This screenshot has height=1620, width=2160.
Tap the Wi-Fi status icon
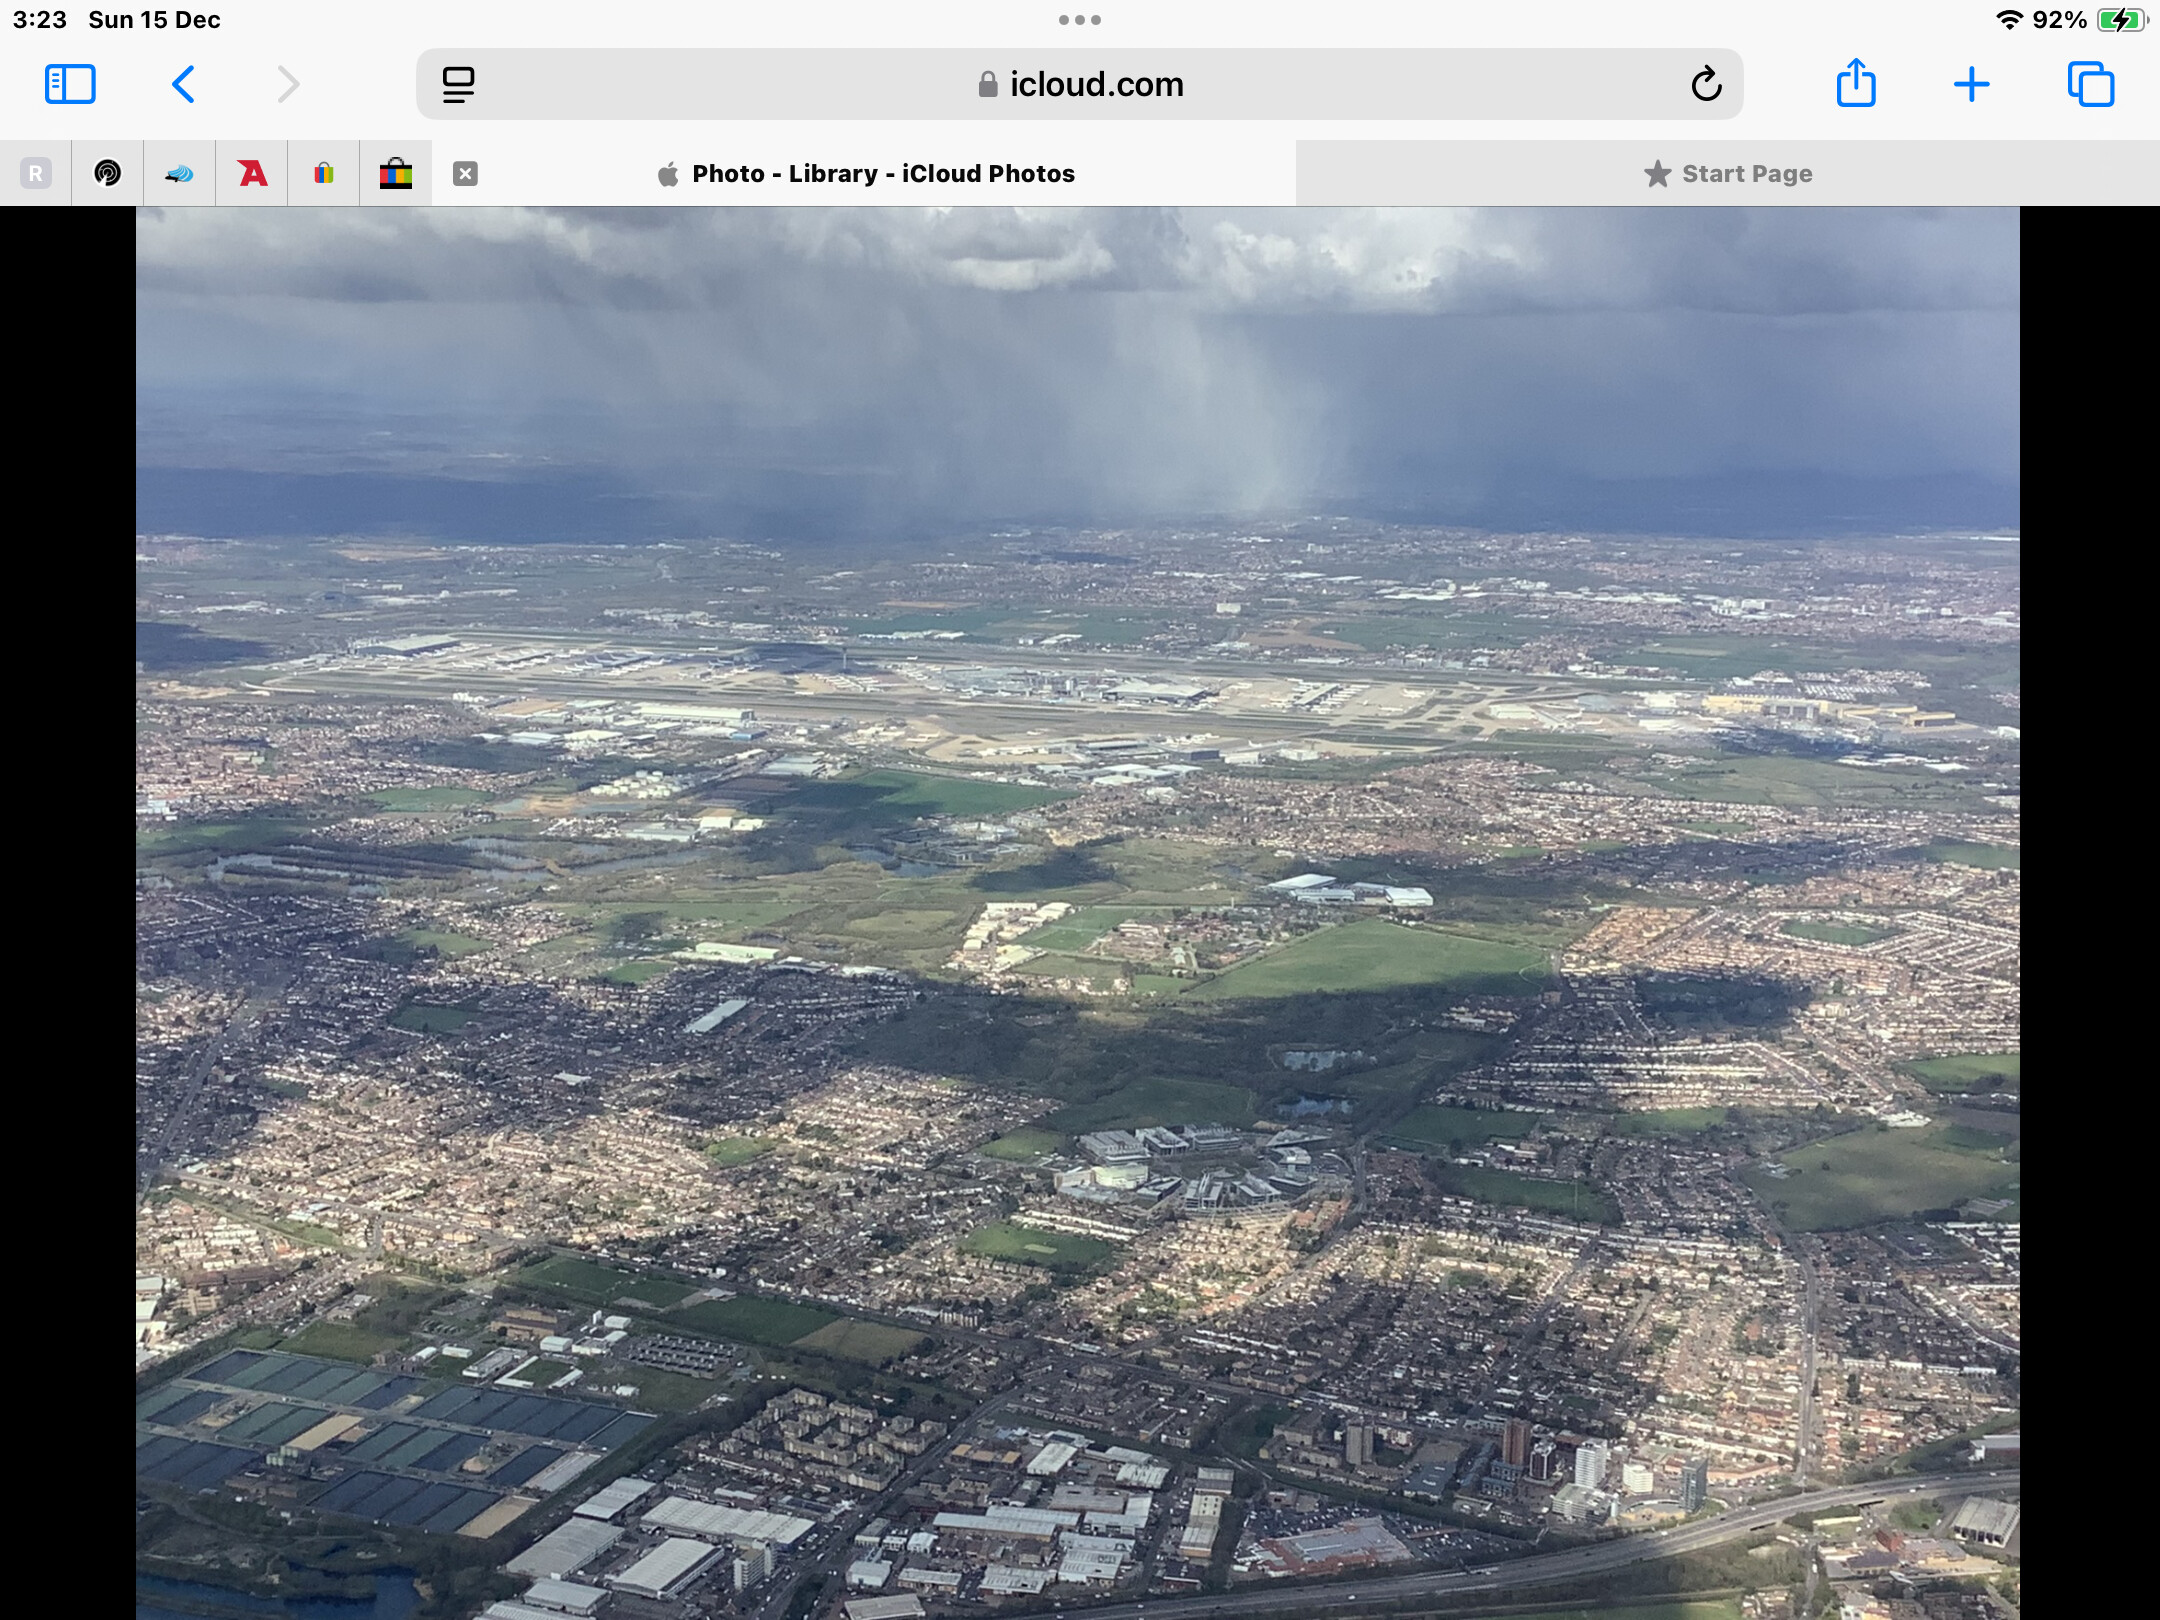pos(2009,20)
